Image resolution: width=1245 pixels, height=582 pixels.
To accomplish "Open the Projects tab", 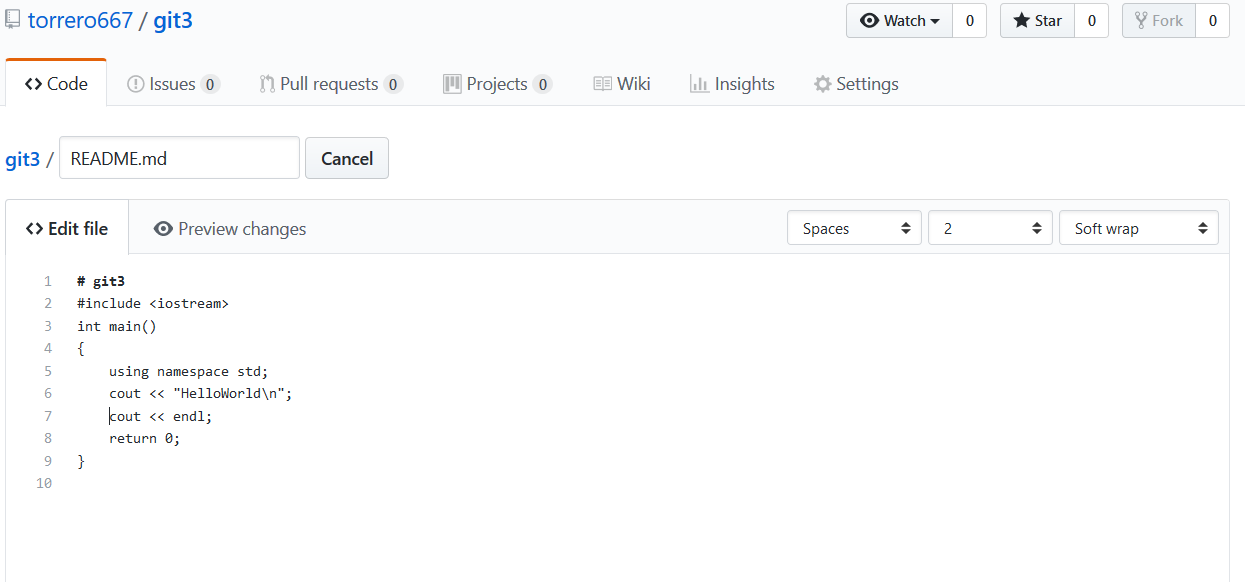I will 497,84.
